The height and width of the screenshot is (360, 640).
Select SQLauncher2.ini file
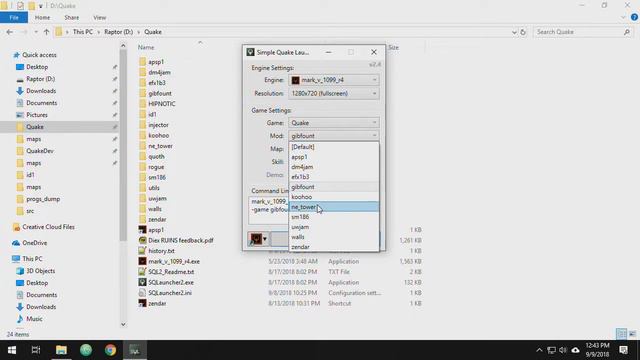pos(170,293)
